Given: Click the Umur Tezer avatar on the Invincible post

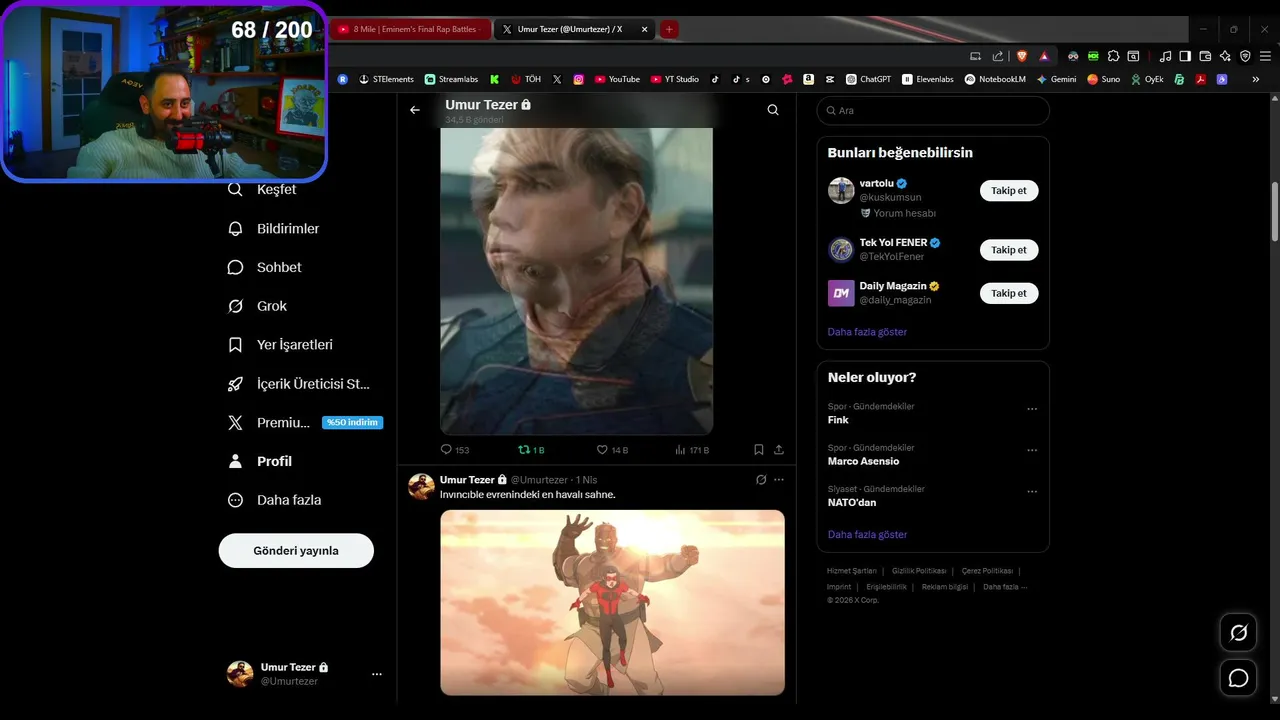Looking at the screenshot, I should tap(422, 487).
